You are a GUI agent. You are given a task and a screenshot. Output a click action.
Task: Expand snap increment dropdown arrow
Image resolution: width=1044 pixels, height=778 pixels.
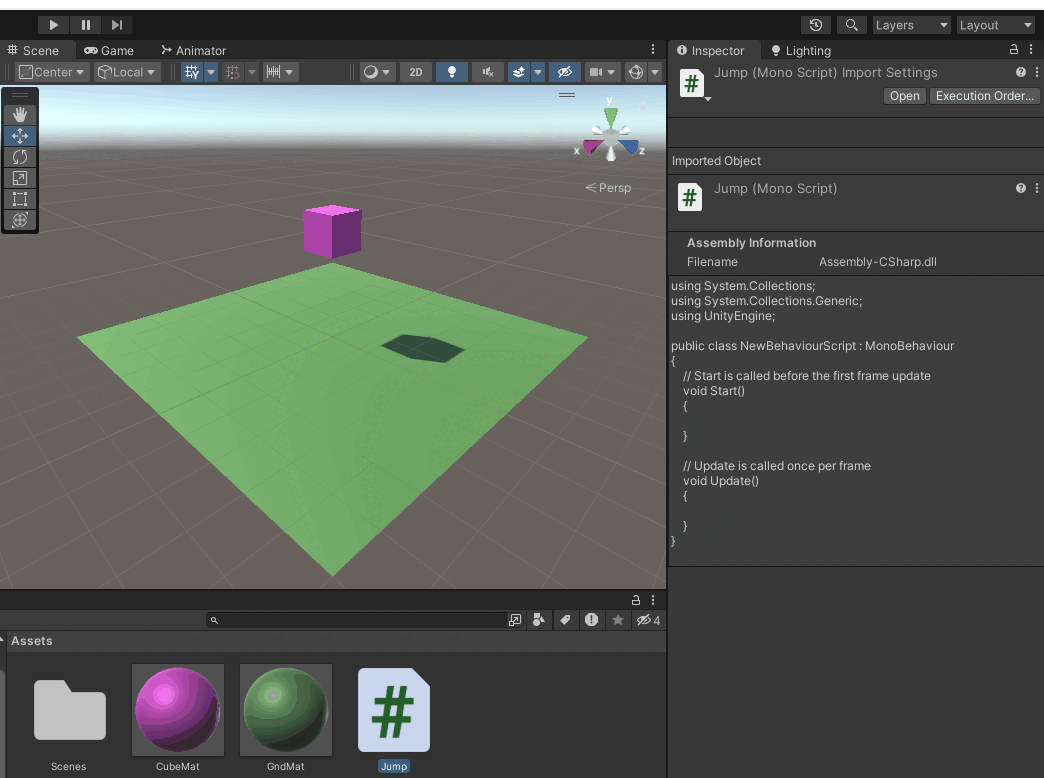tap(289, 72)
